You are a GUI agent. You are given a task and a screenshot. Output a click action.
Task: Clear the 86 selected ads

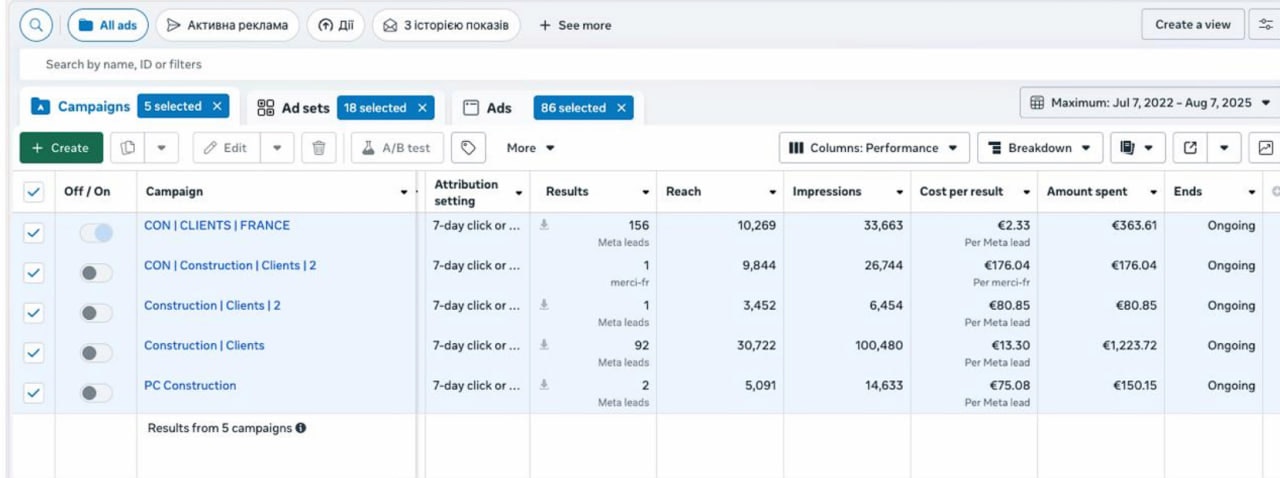621,108
